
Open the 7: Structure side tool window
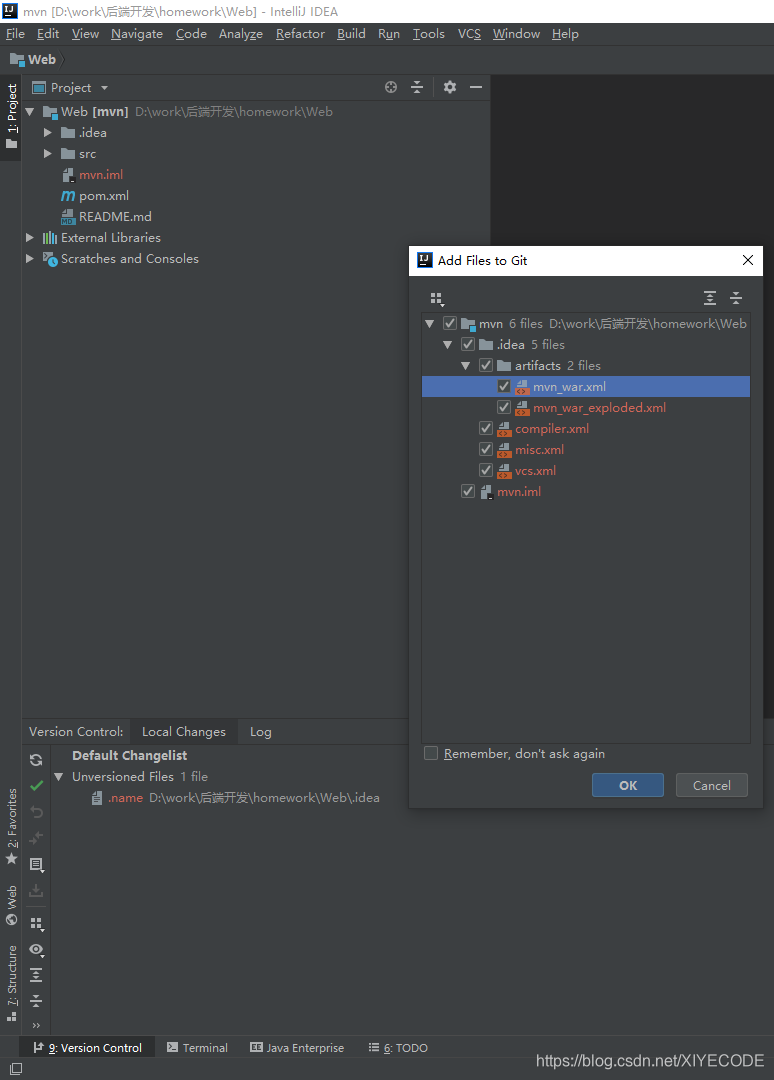12,983
